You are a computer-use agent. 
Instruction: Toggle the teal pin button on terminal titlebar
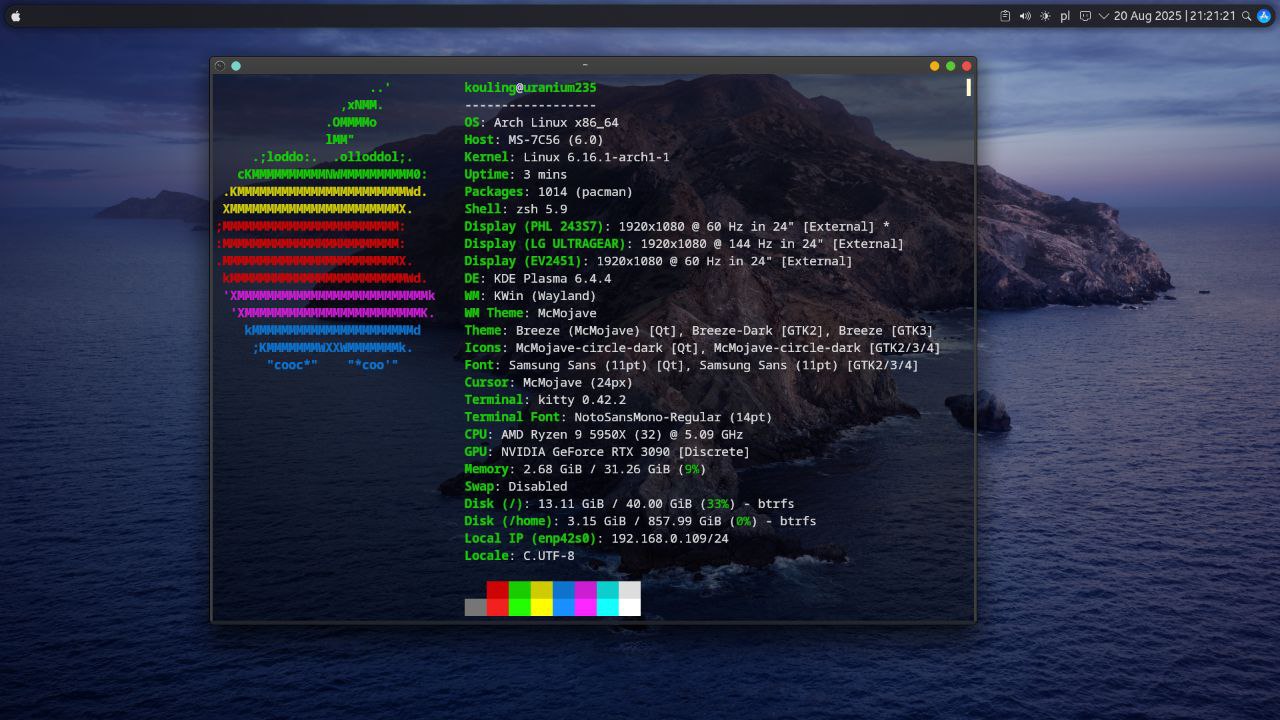(x=236, y=66)
